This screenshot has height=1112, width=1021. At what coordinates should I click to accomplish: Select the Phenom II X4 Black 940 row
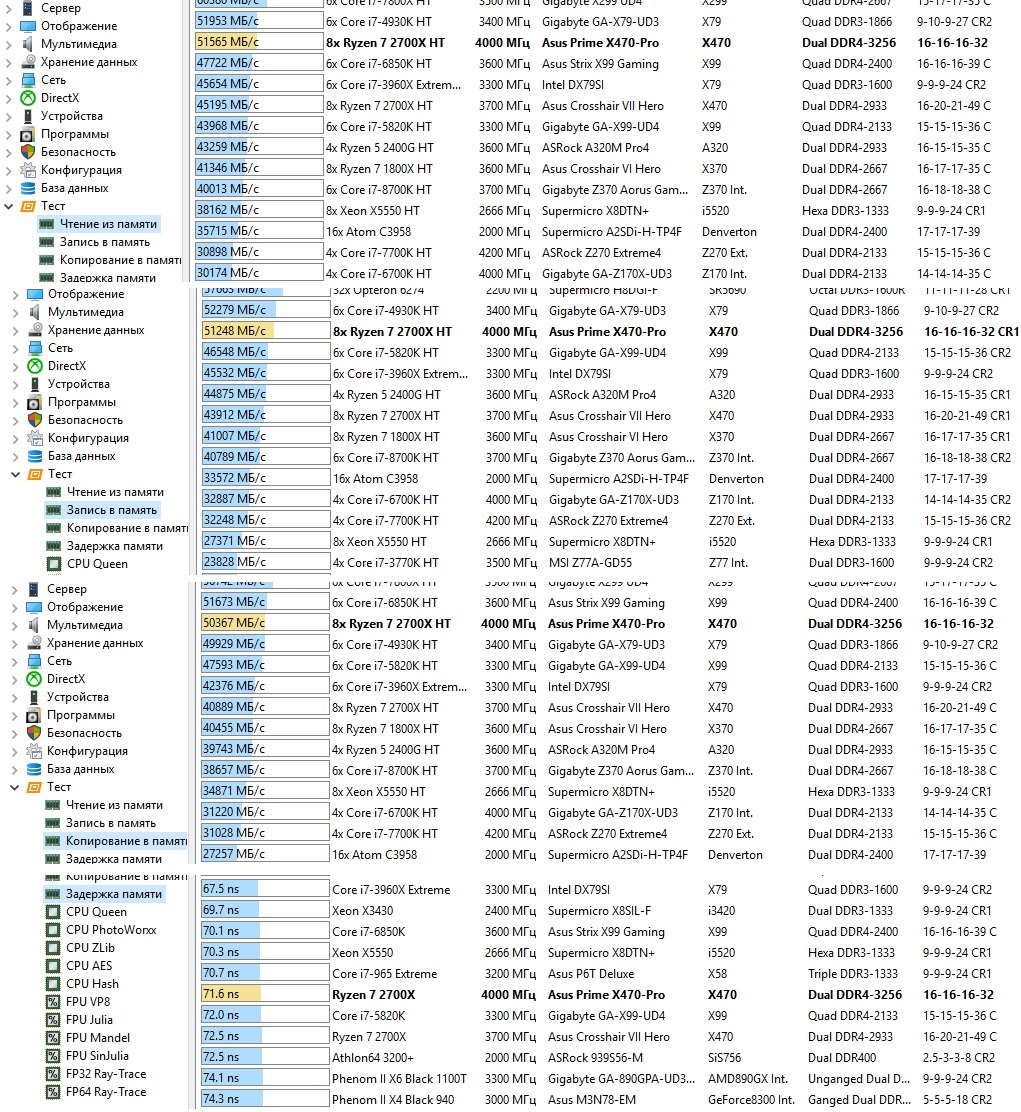610,1099
